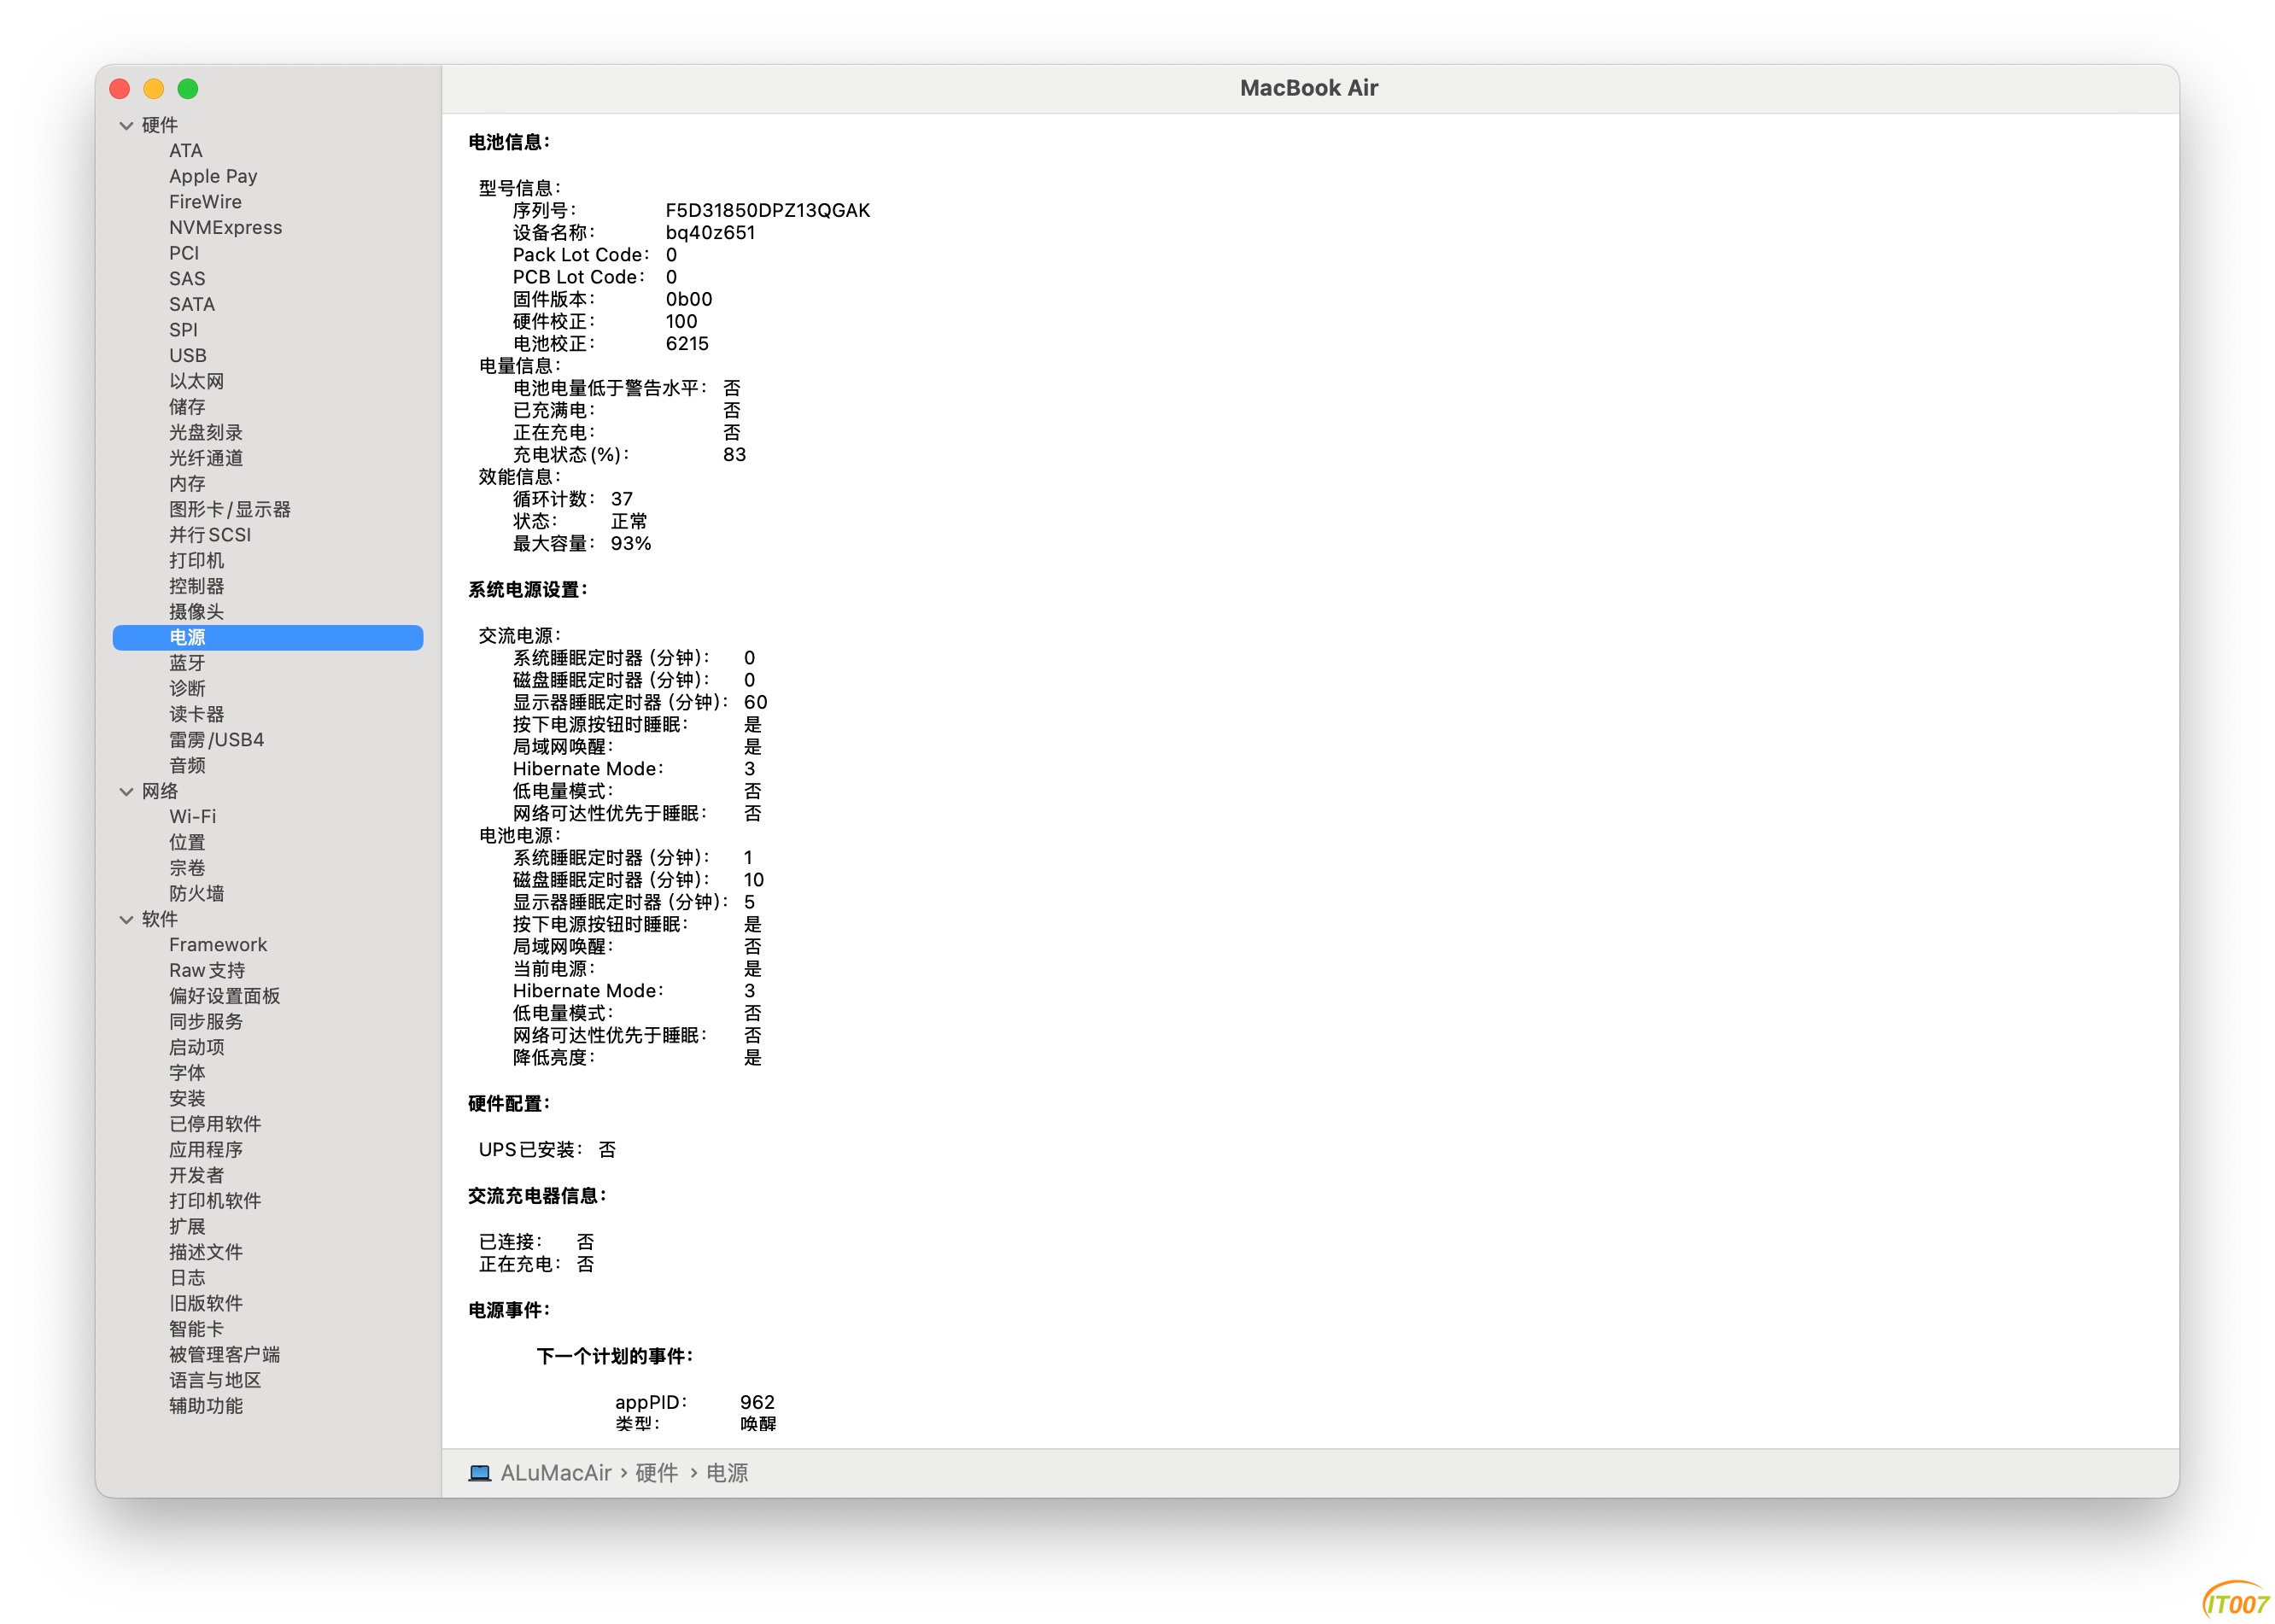This screenshot has height=1624, width=2275.
Task: Select Framework under 软件
Action: pyautogui.click(x=218, y=944)
